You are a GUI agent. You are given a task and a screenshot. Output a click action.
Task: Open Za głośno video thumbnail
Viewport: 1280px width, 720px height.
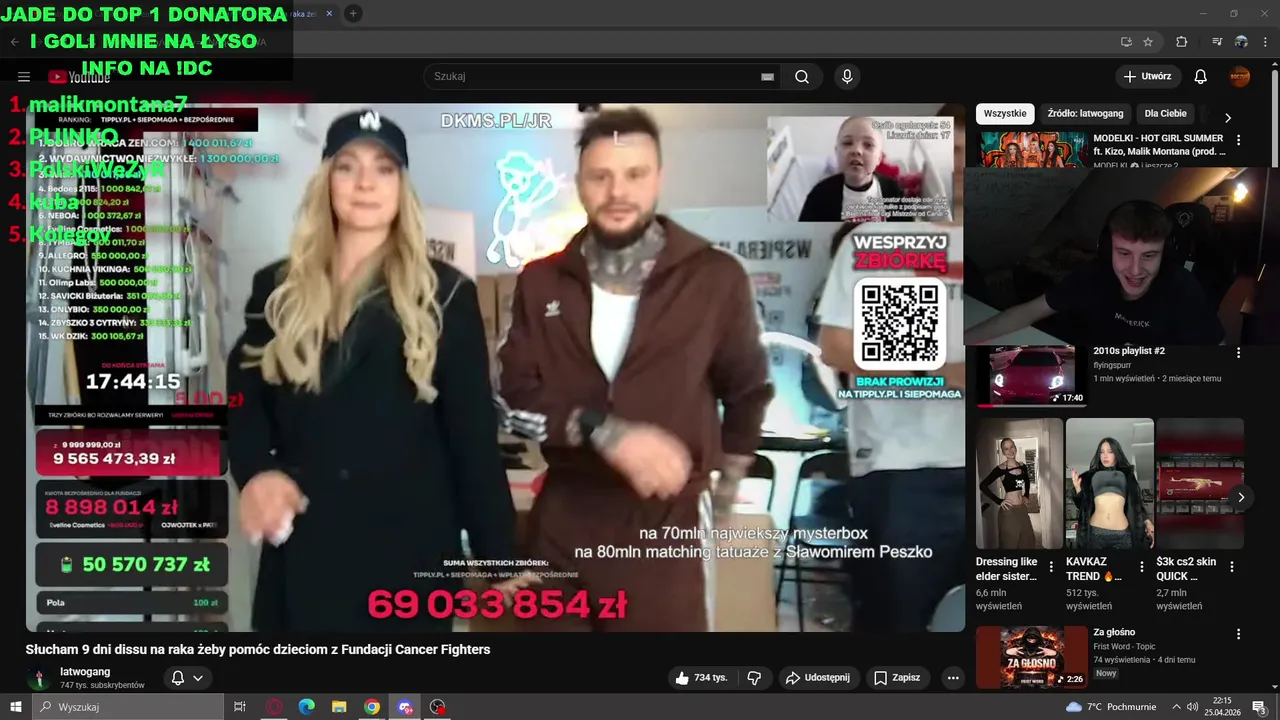1032,657
